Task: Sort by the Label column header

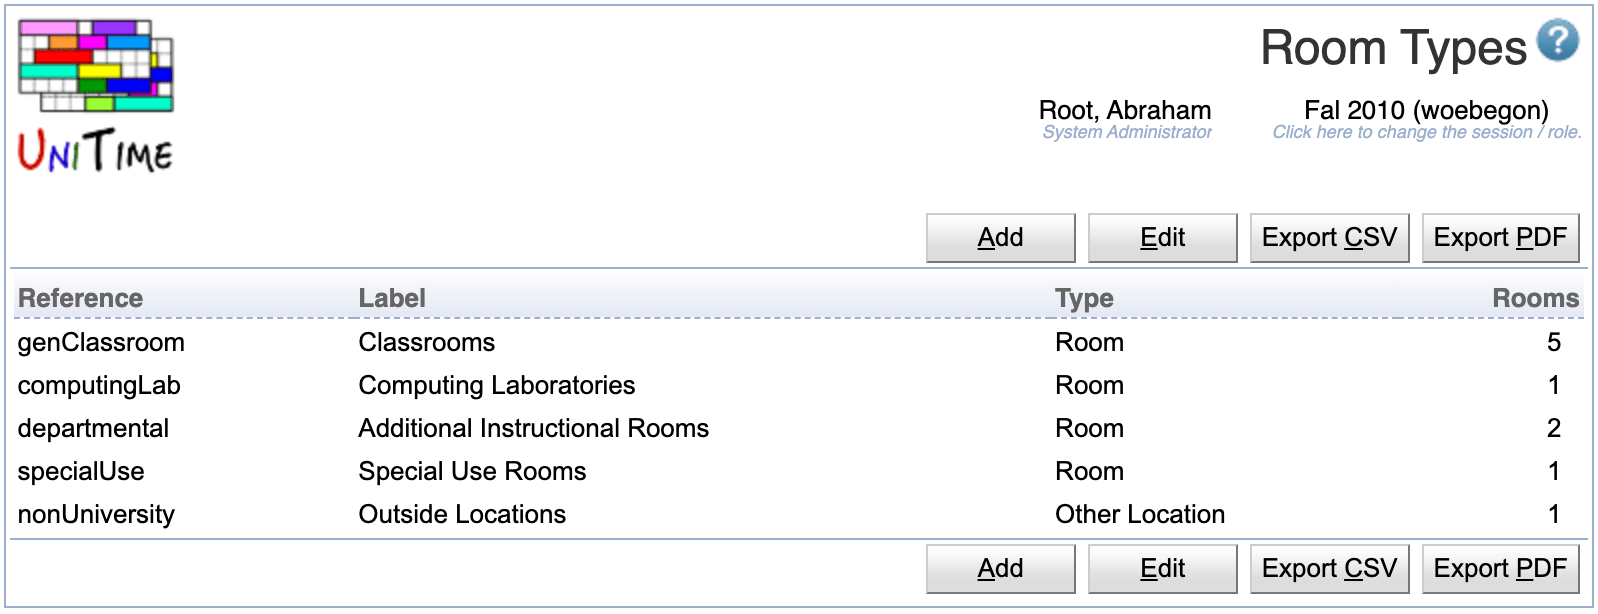Action: [392, 298]
